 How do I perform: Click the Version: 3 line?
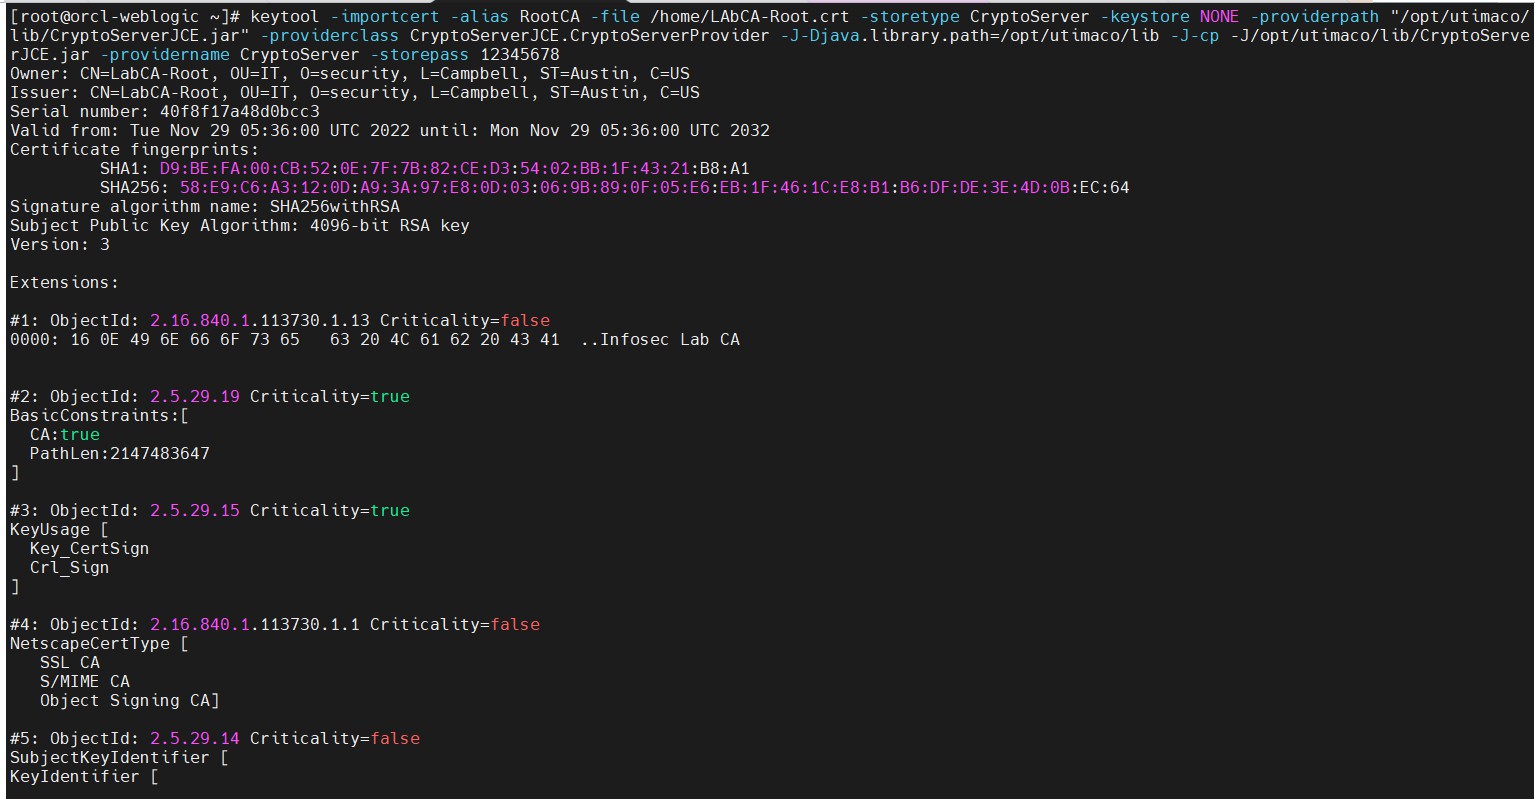click(x=60, y=245)
